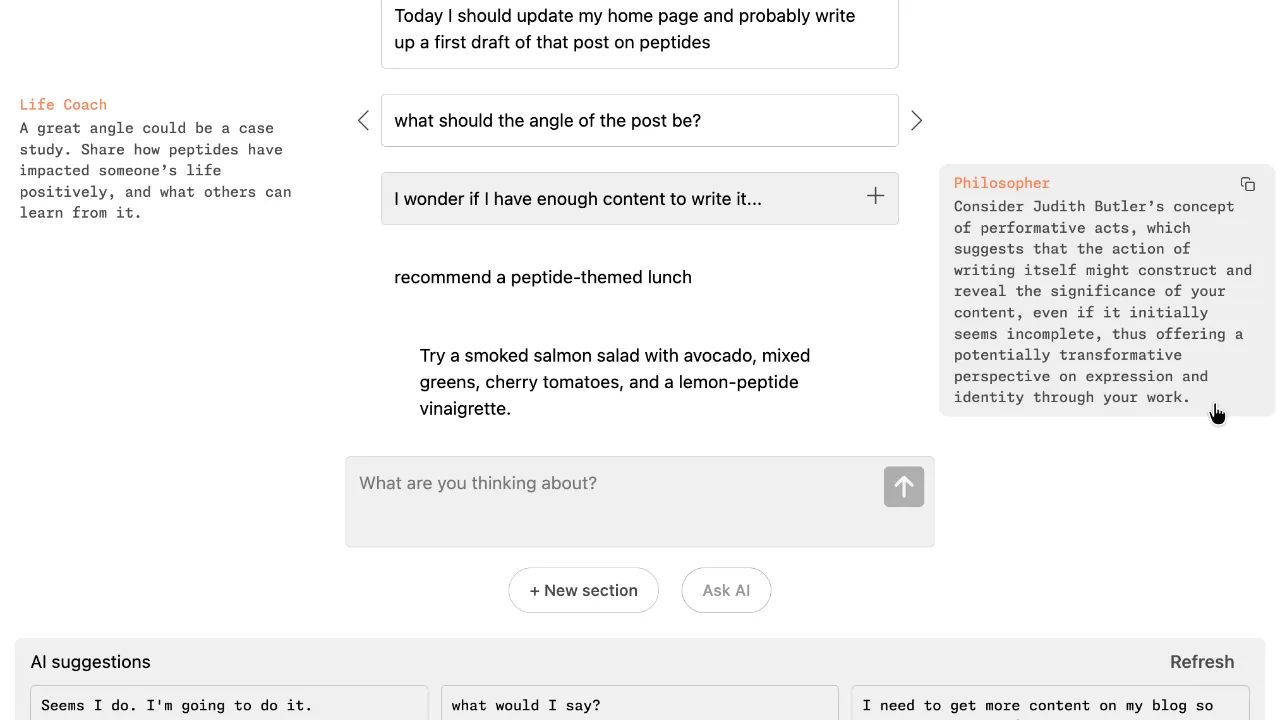
Task: Copy the Philosopher response with the copy icon
Action: pyautogui.click(x=1247, y=184)
